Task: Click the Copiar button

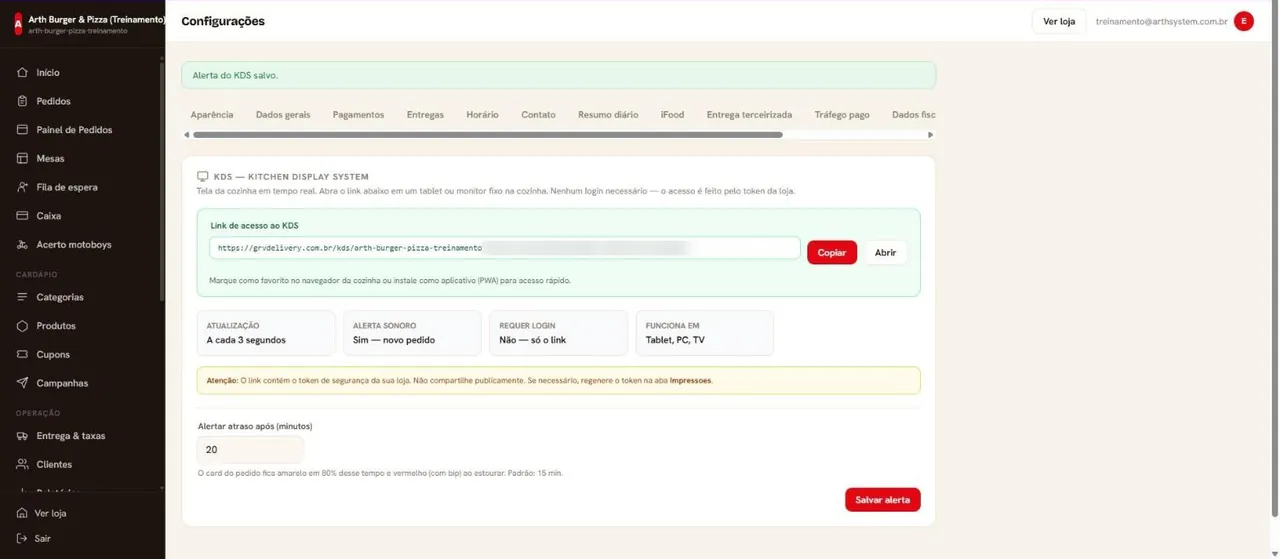Action: [832, 252]
